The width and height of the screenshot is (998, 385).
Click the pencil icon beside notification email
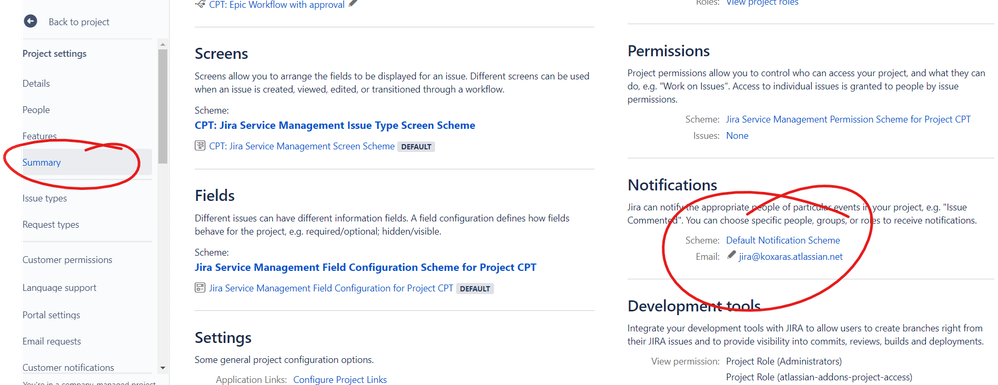tap(732, 256)
